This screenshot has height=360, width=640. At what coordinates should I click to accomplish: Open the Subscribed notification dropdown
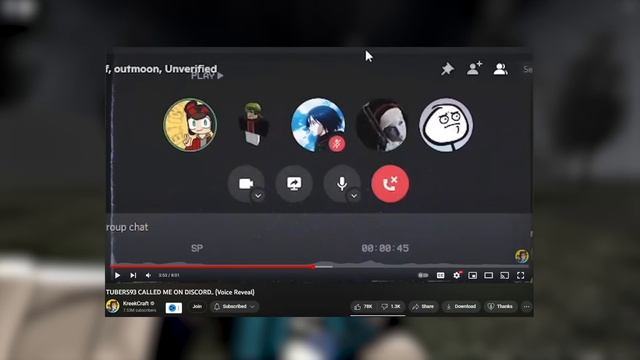point(234,306)
